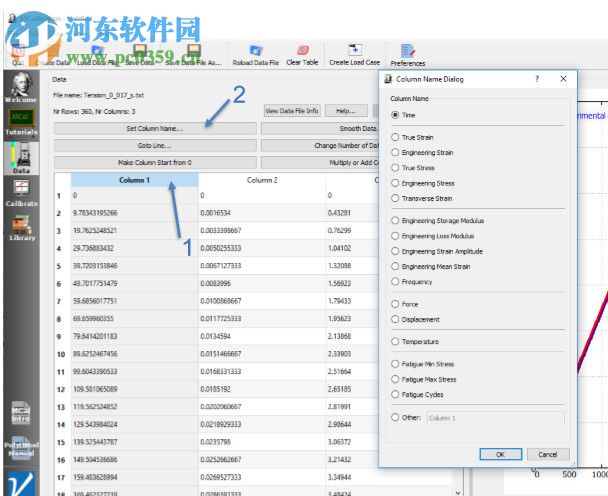Click Create Load Case toolbar icon

[x=354, y=55]
